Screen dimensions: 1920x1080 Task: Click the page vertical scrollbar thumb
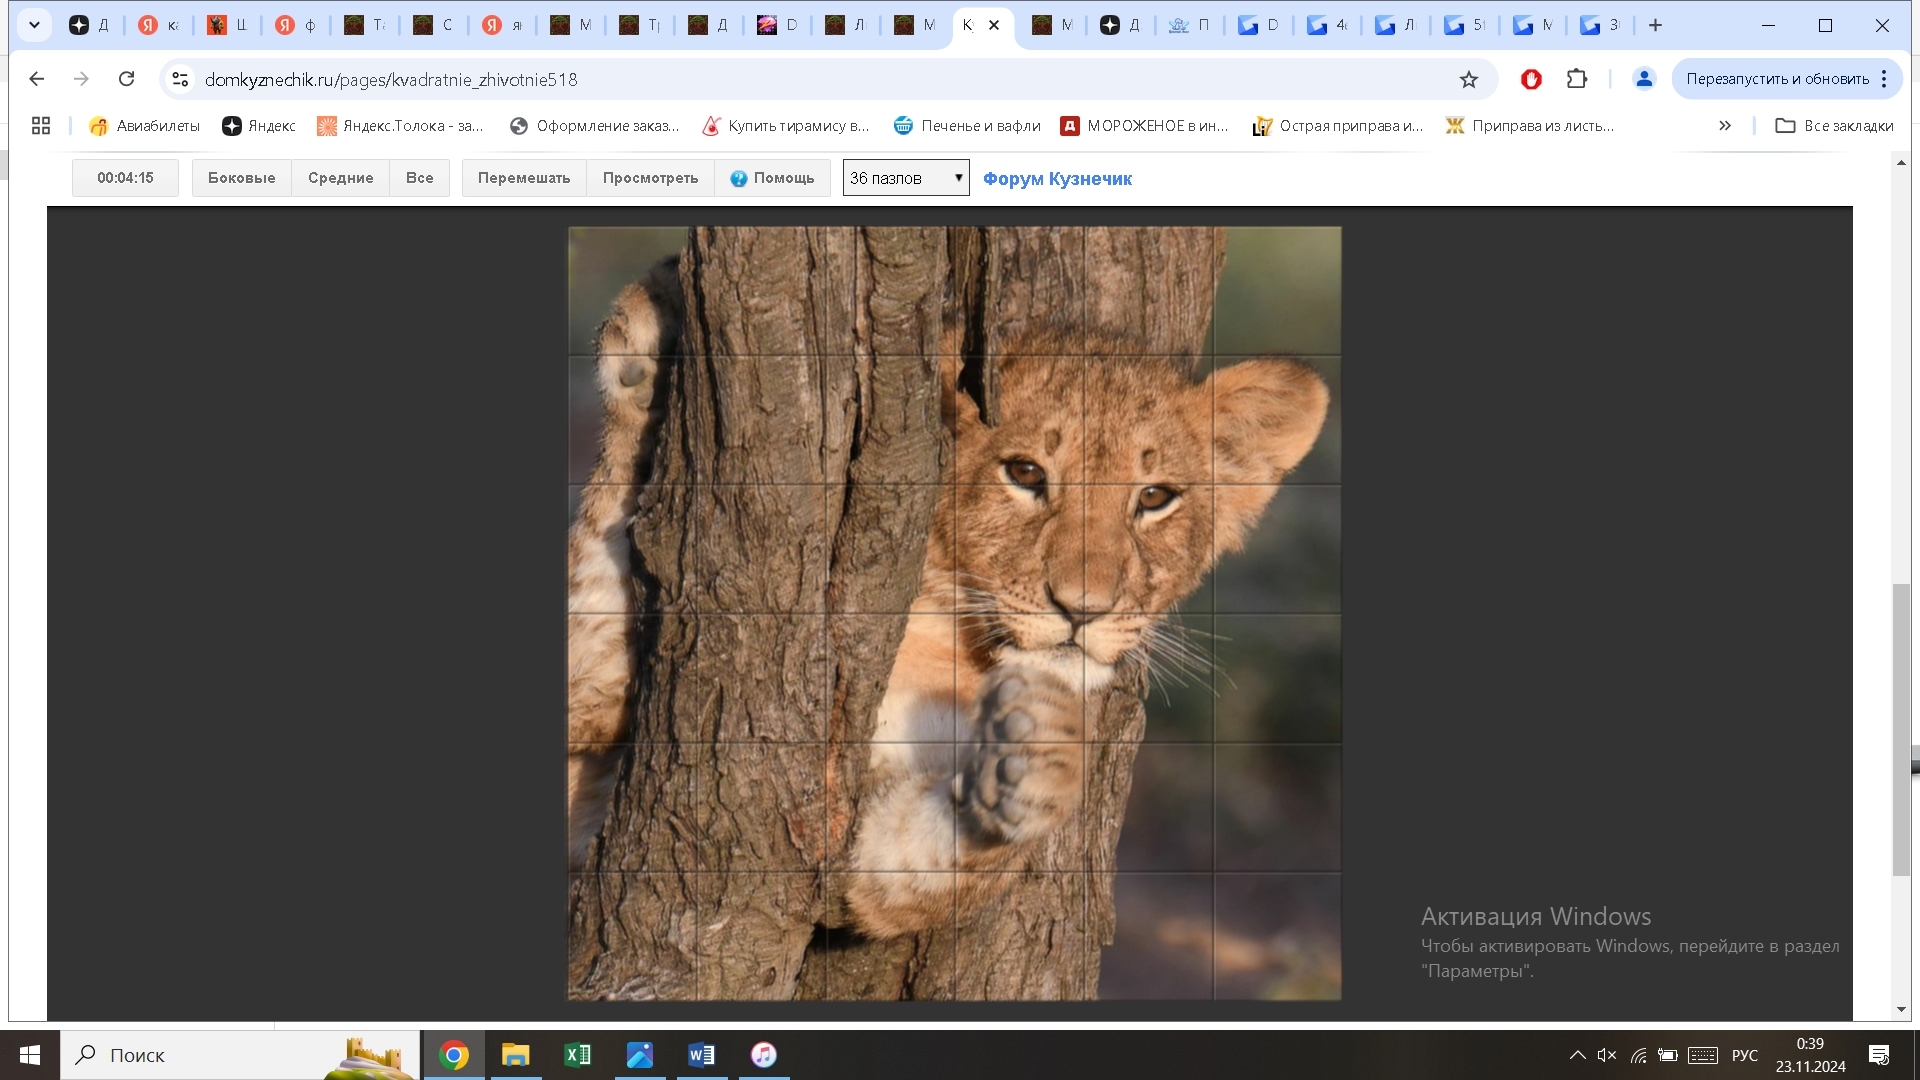1901,730
